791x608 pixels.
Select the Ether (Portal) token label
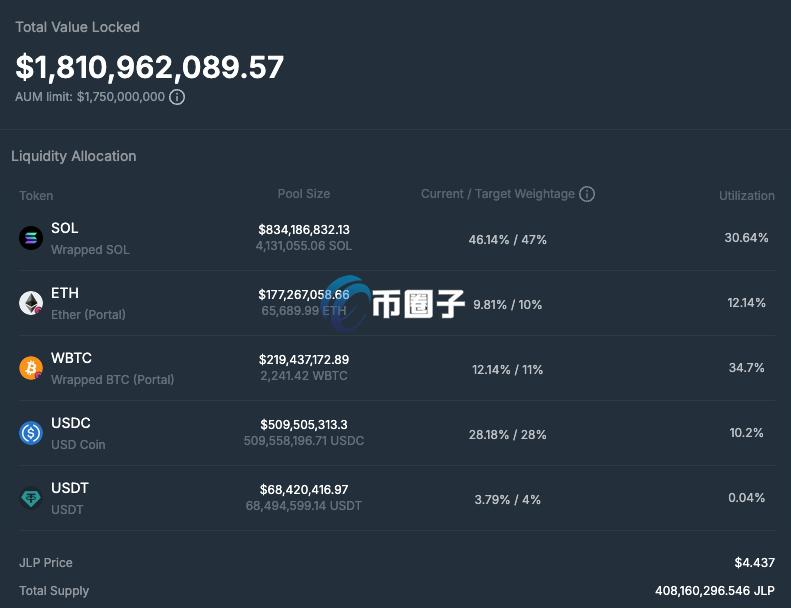88,315
